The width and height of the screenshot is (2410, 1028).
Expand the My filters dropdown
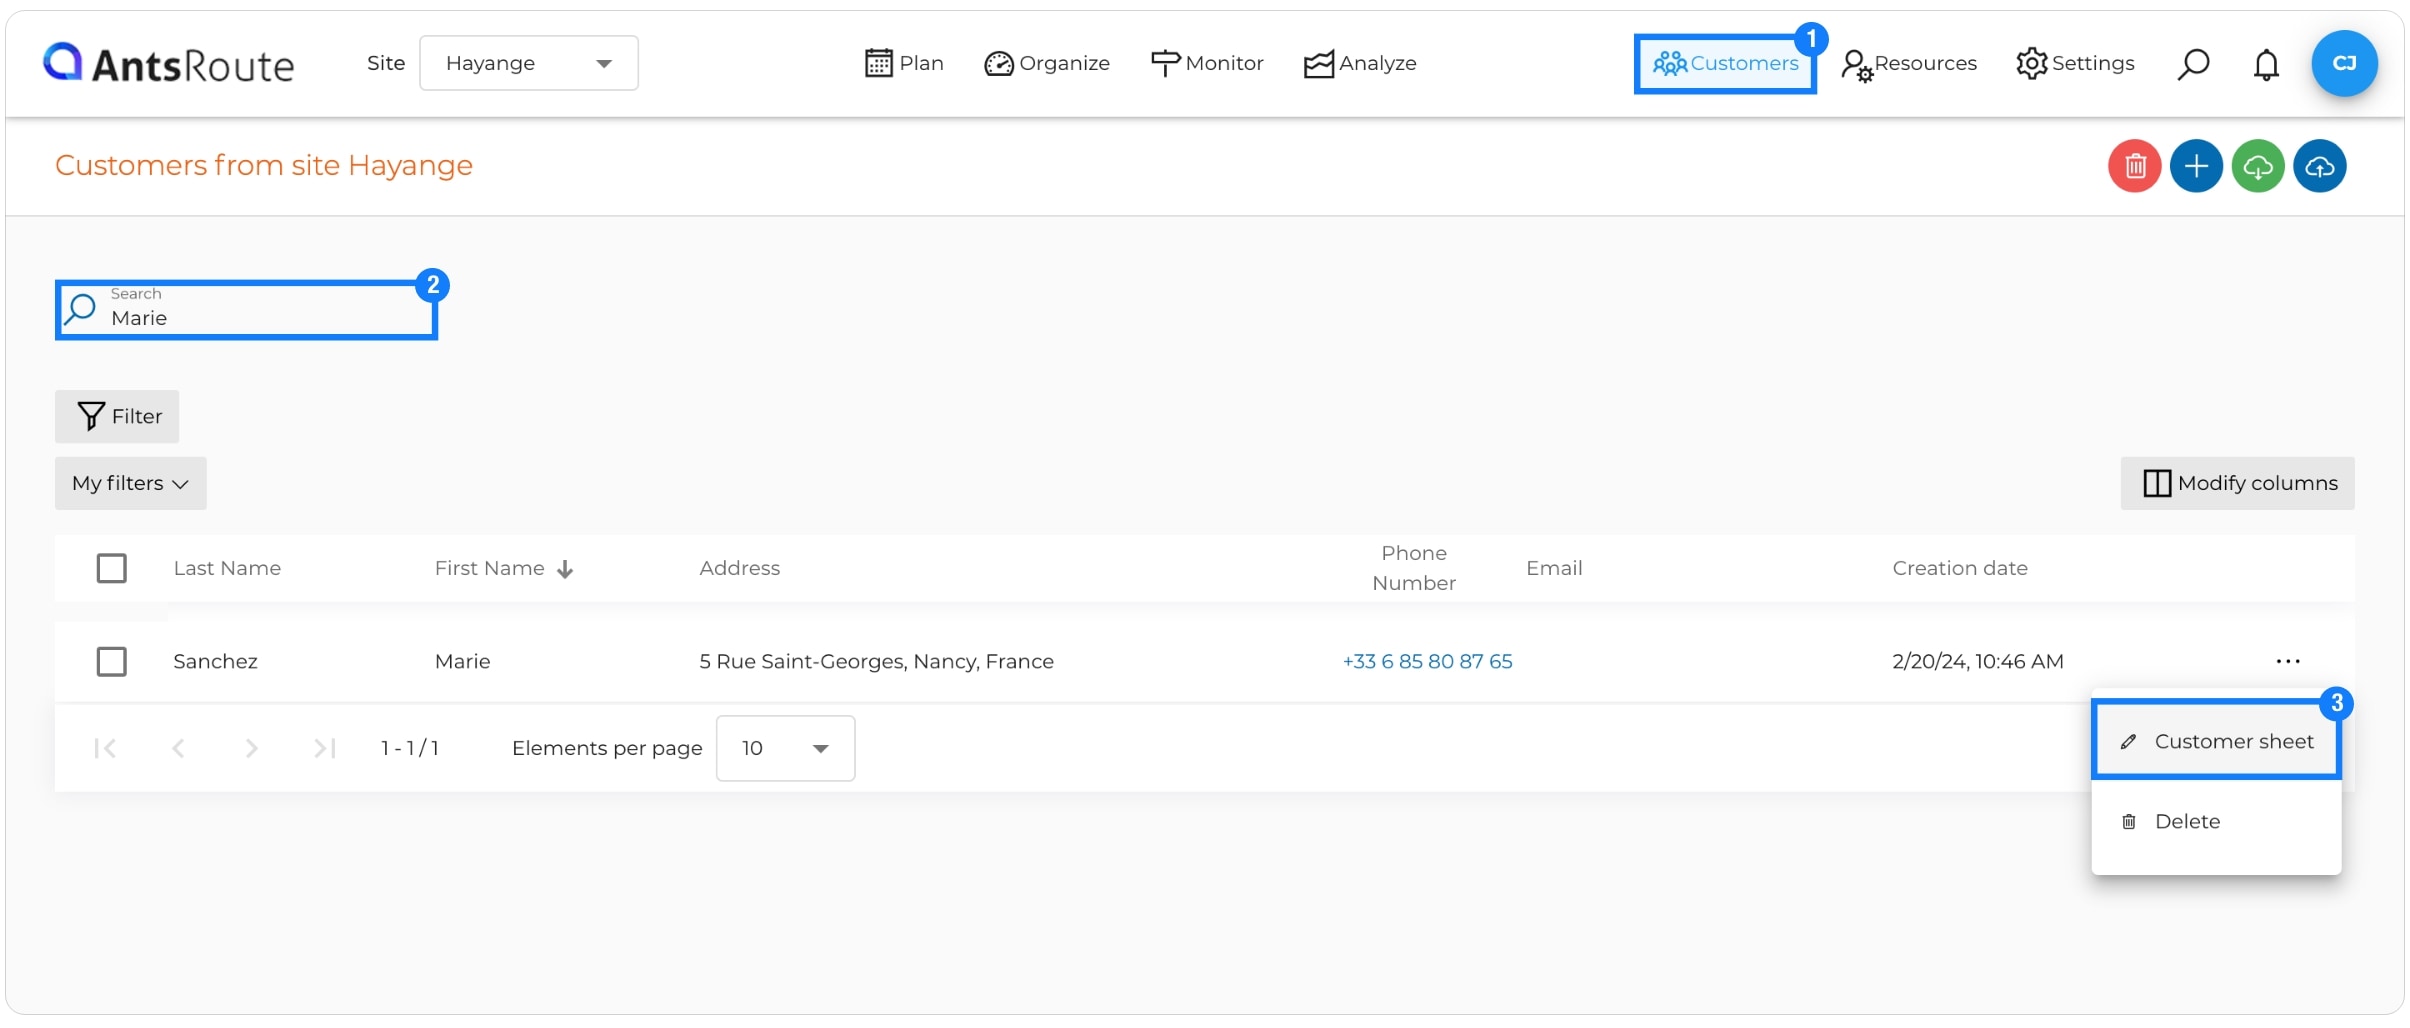tap(131, 483)
